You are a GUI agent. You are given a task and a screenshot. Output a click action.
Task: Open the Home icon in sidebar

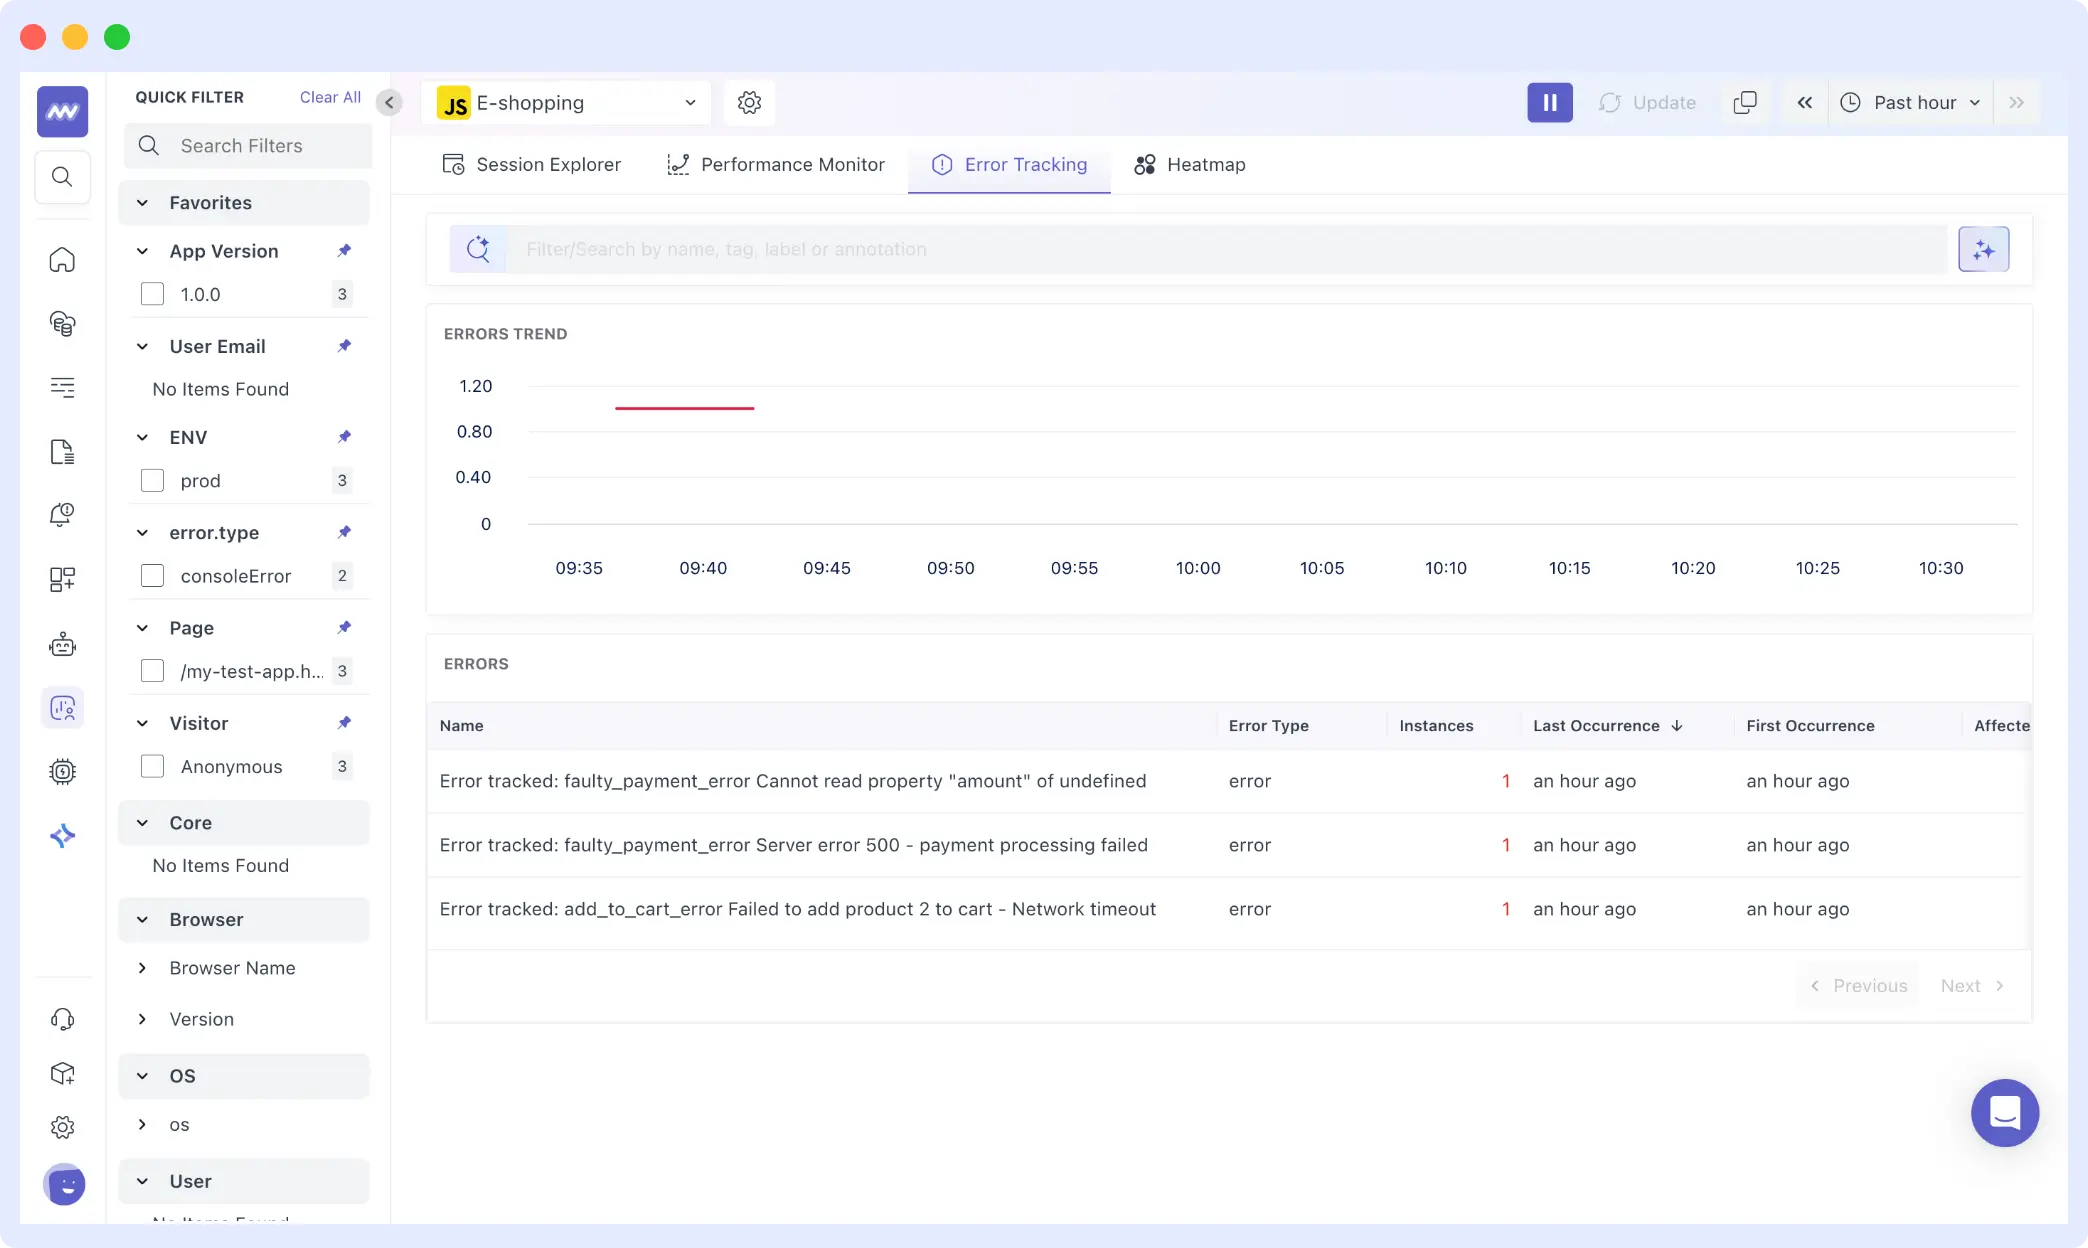[x=62, y=260]
